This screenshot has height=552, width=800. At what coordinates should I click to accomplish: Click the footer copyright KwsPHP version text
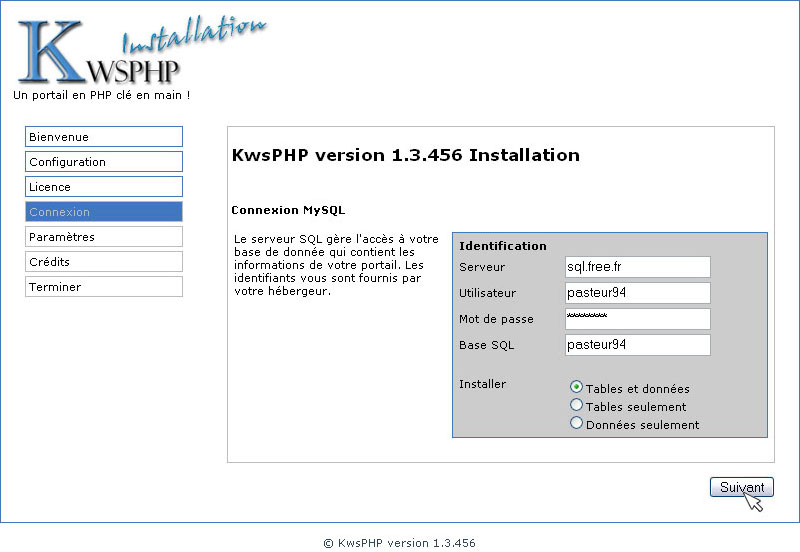399,543
